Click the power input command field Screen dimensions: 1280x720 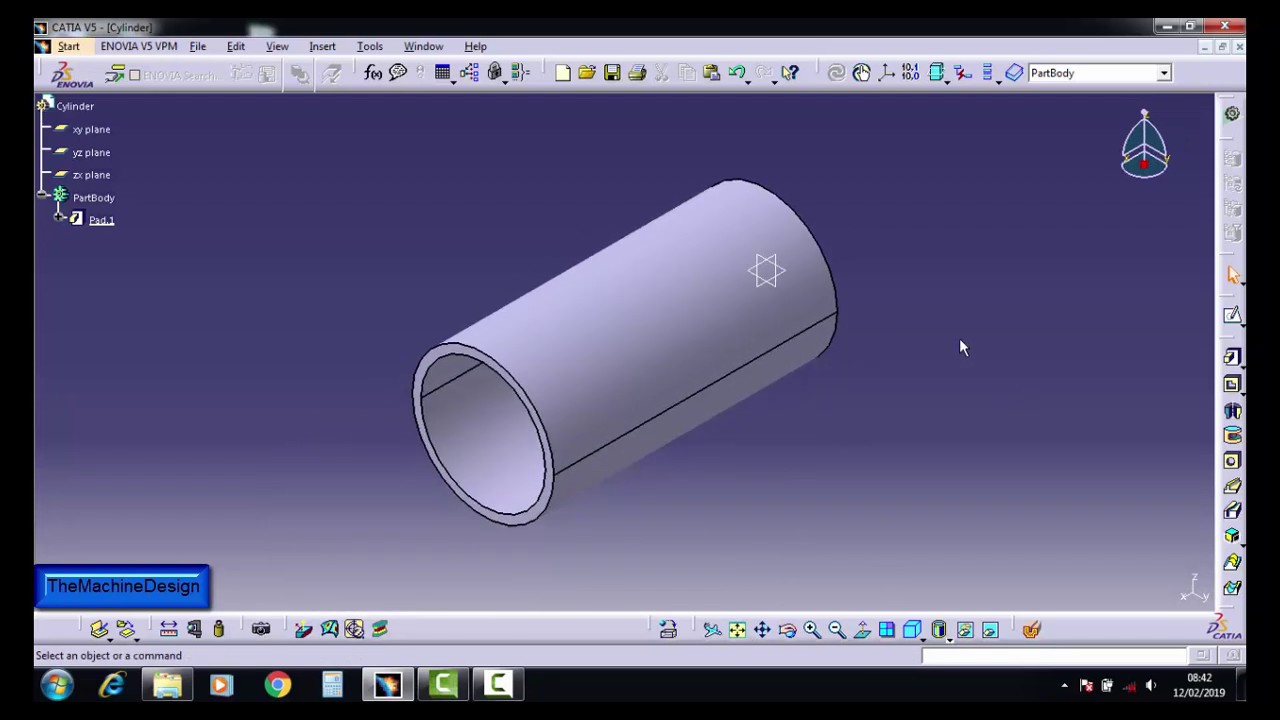coord(1053,656)
